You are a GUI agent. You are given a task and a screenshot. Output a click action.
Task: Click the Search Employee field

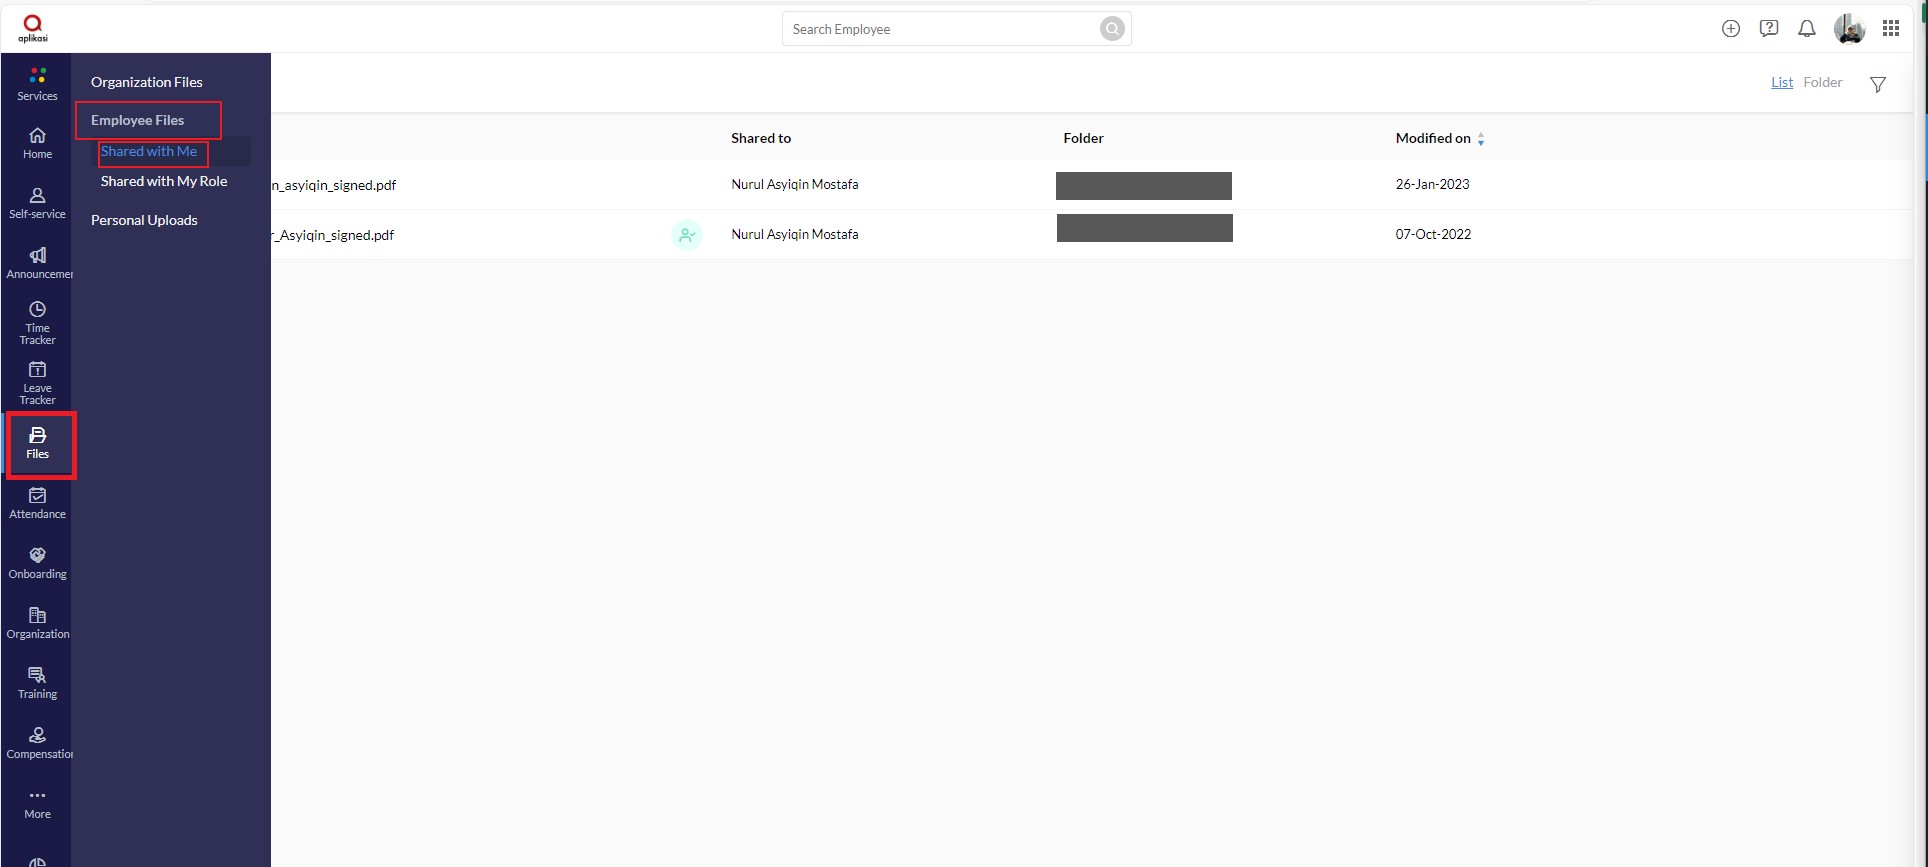tap(956, 29)
